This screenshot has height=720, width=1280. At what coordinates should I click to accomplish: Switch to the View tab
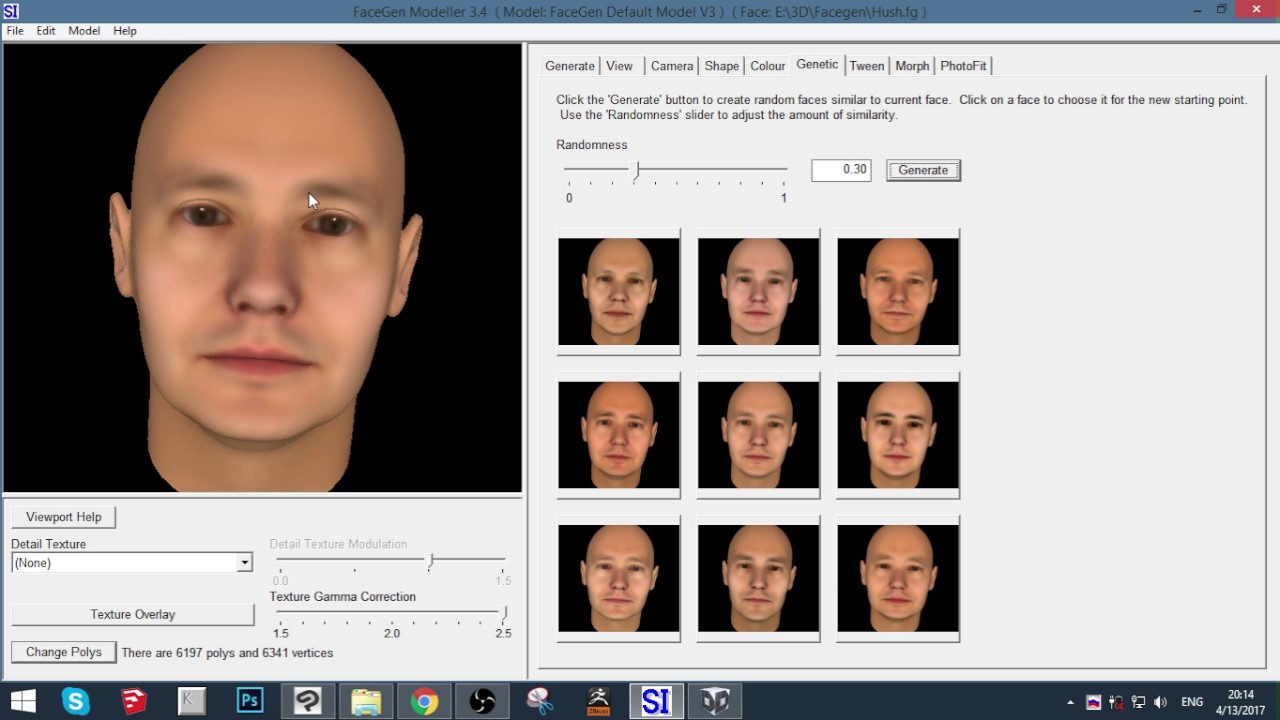[620, 66]
